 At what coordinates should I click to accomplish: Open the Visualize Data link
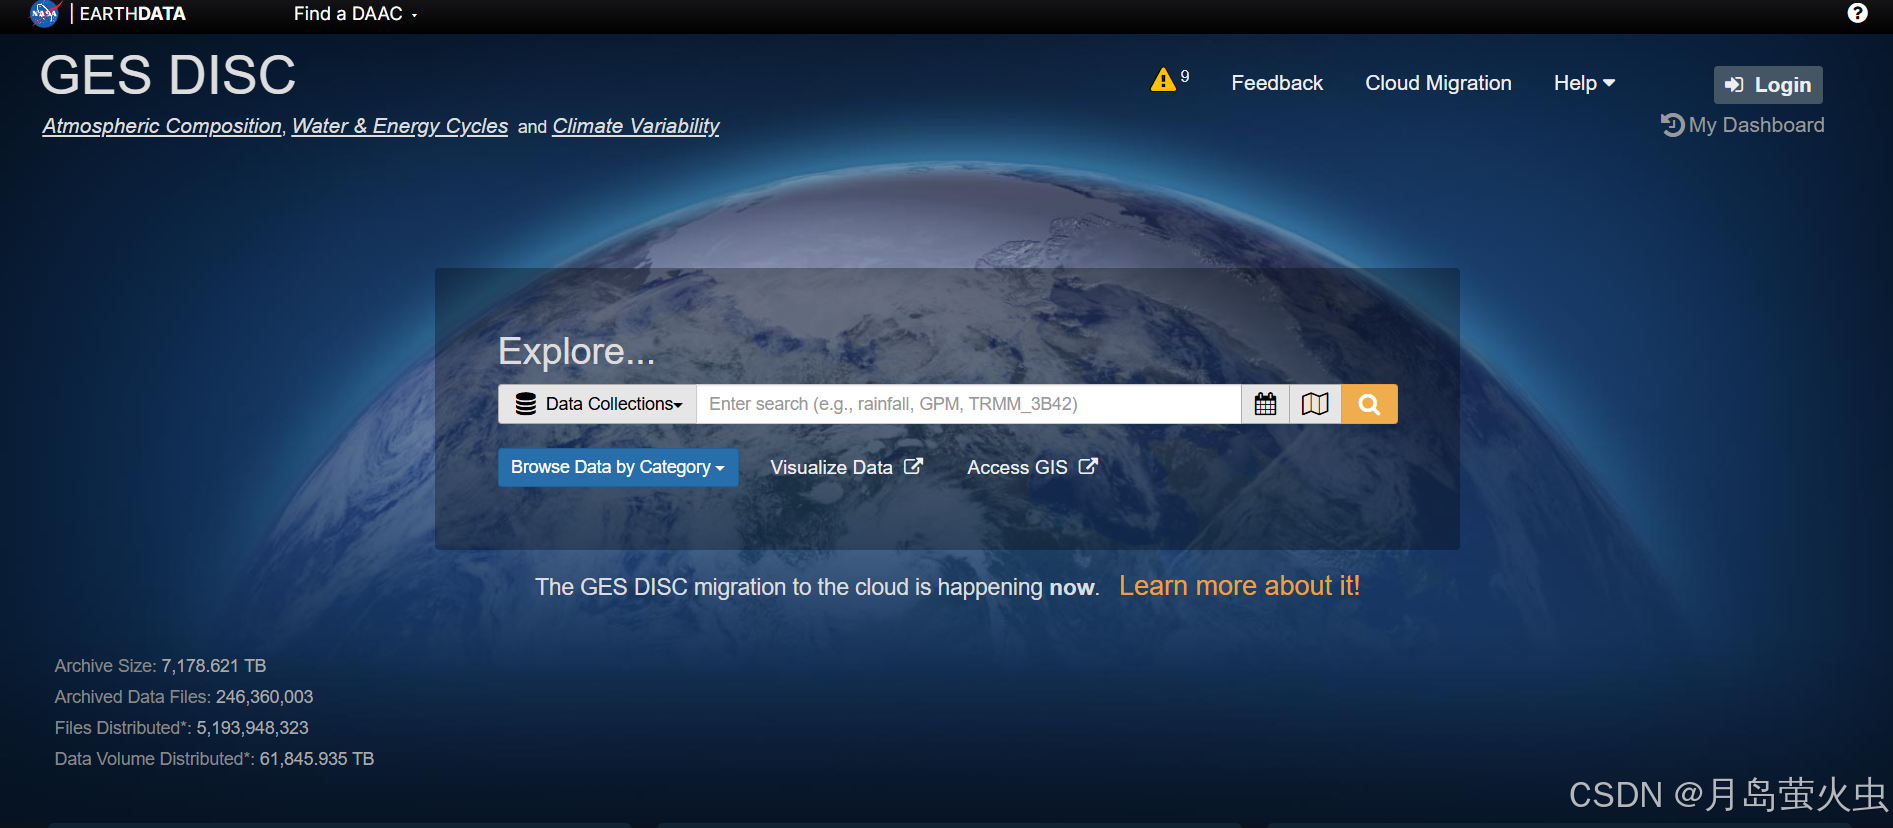click(846, 467)
